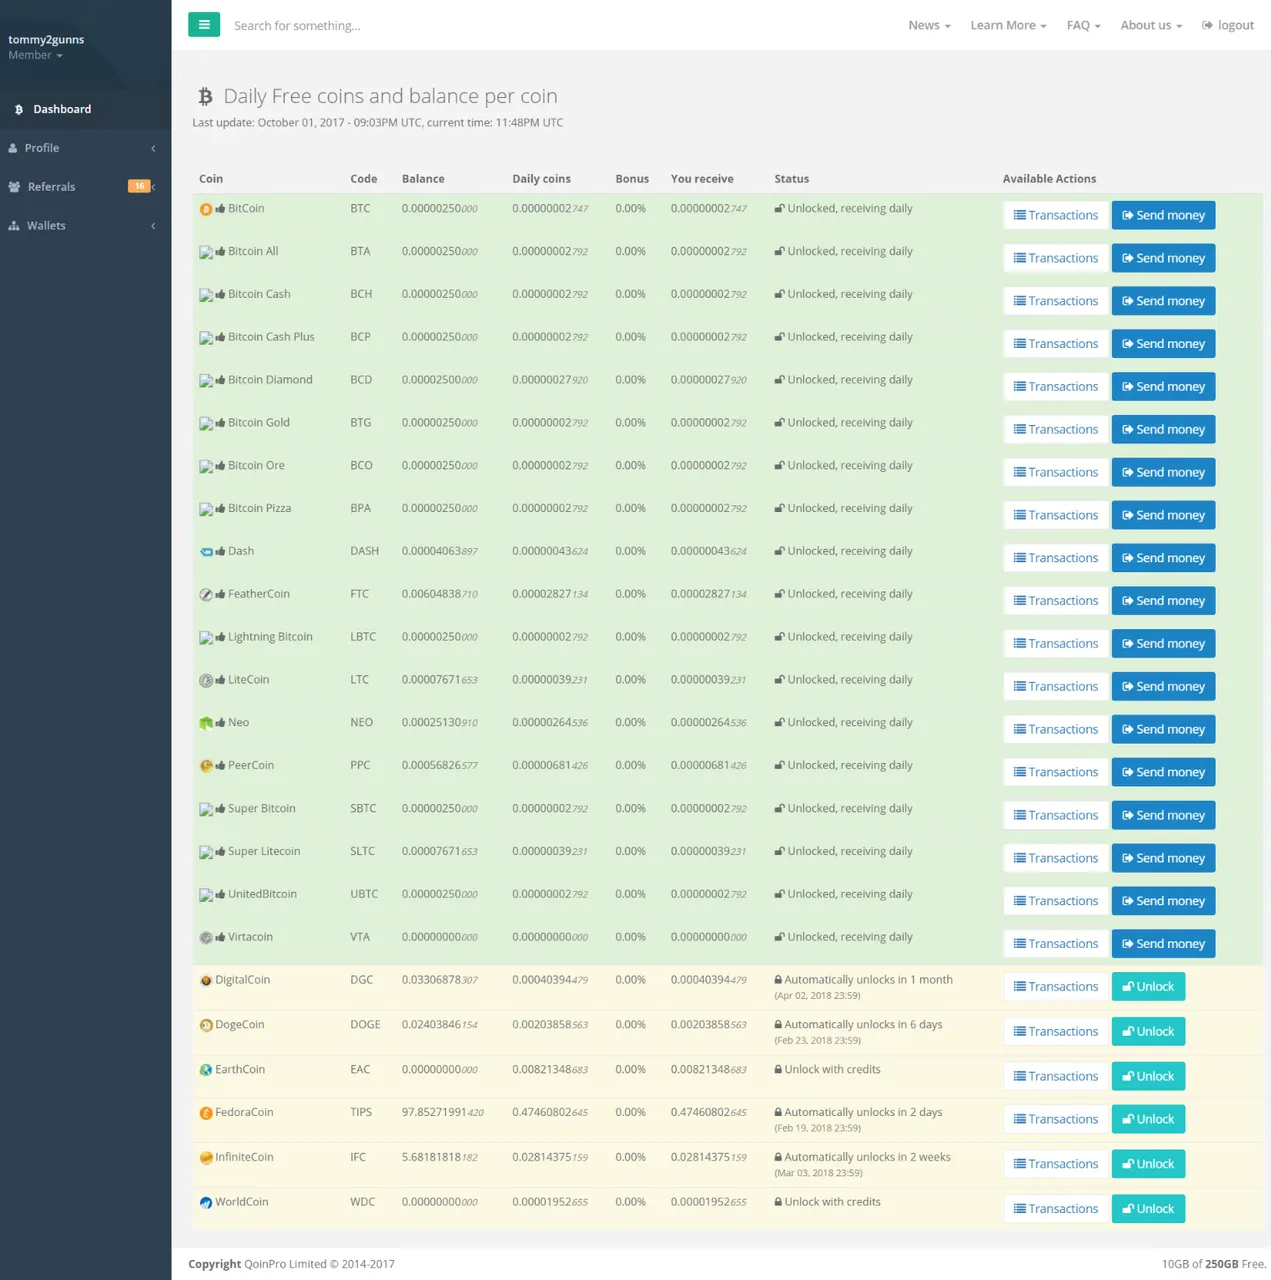Click the DogeCoin logo icon
This screenshot has height=1280, width=1271.
tap(206, 1025)
